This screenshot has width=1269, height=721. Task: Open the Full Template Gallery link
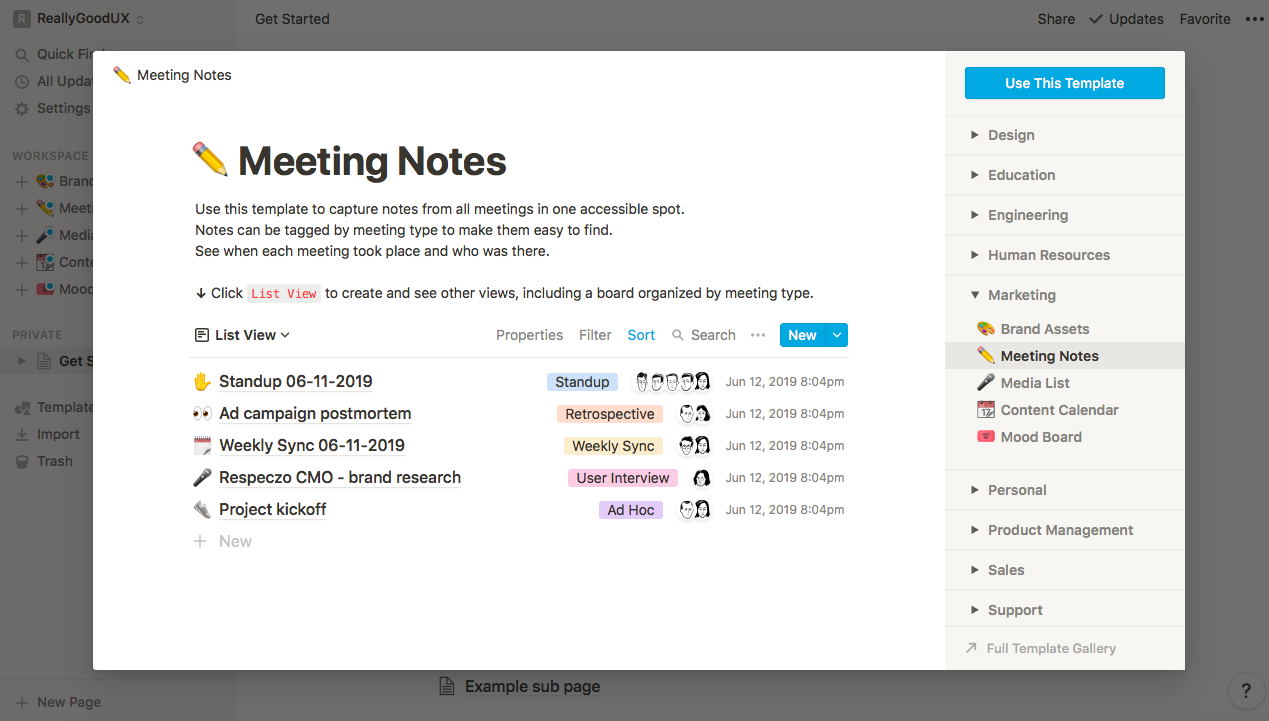click(1050, 648)
